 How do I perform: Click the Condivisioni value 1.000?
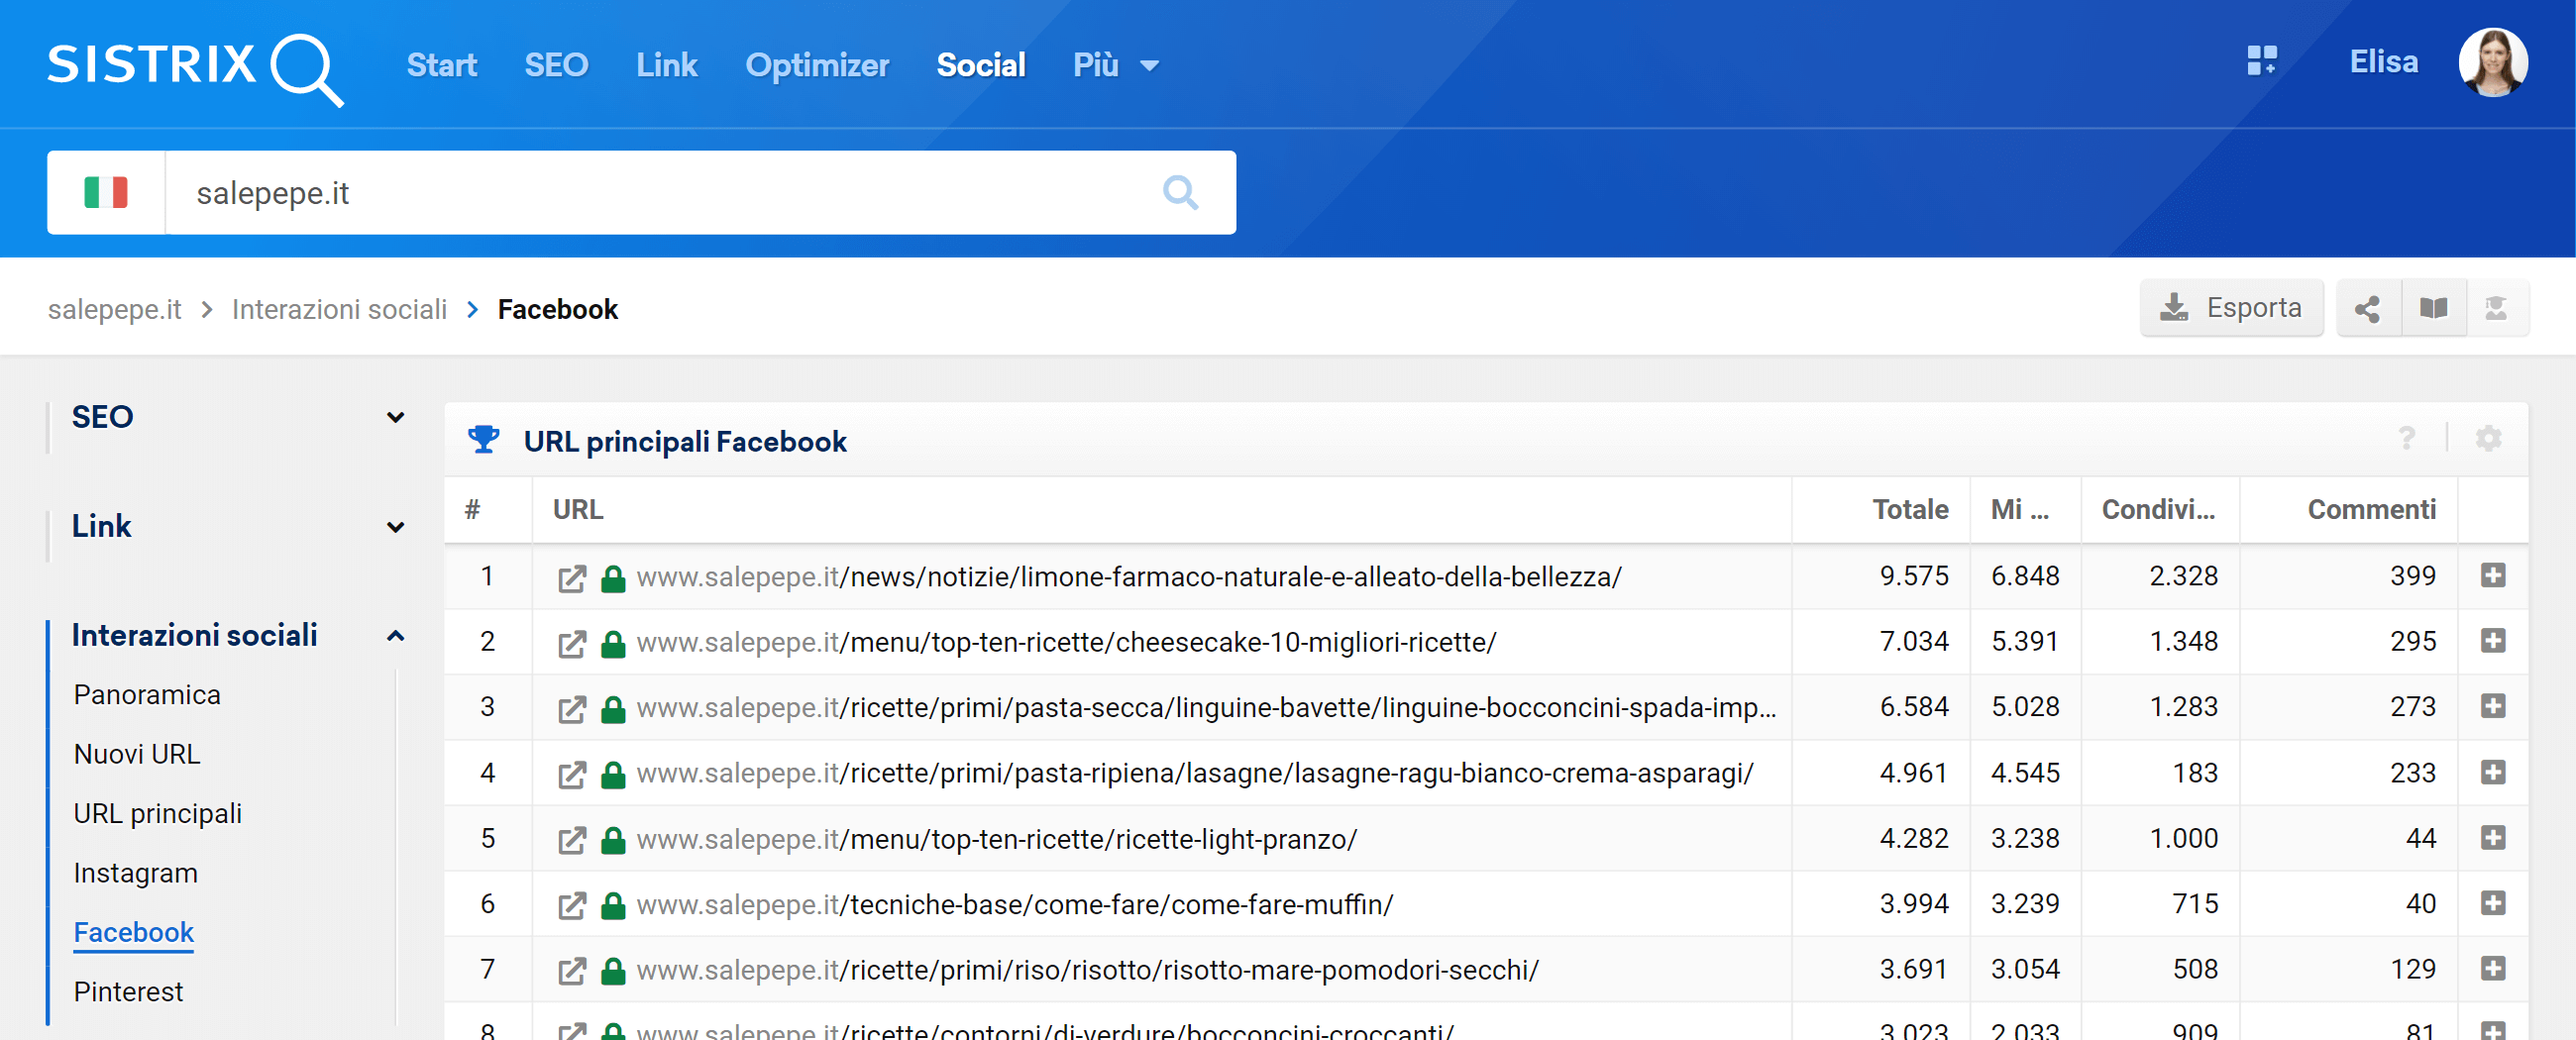coord(2183,839)
